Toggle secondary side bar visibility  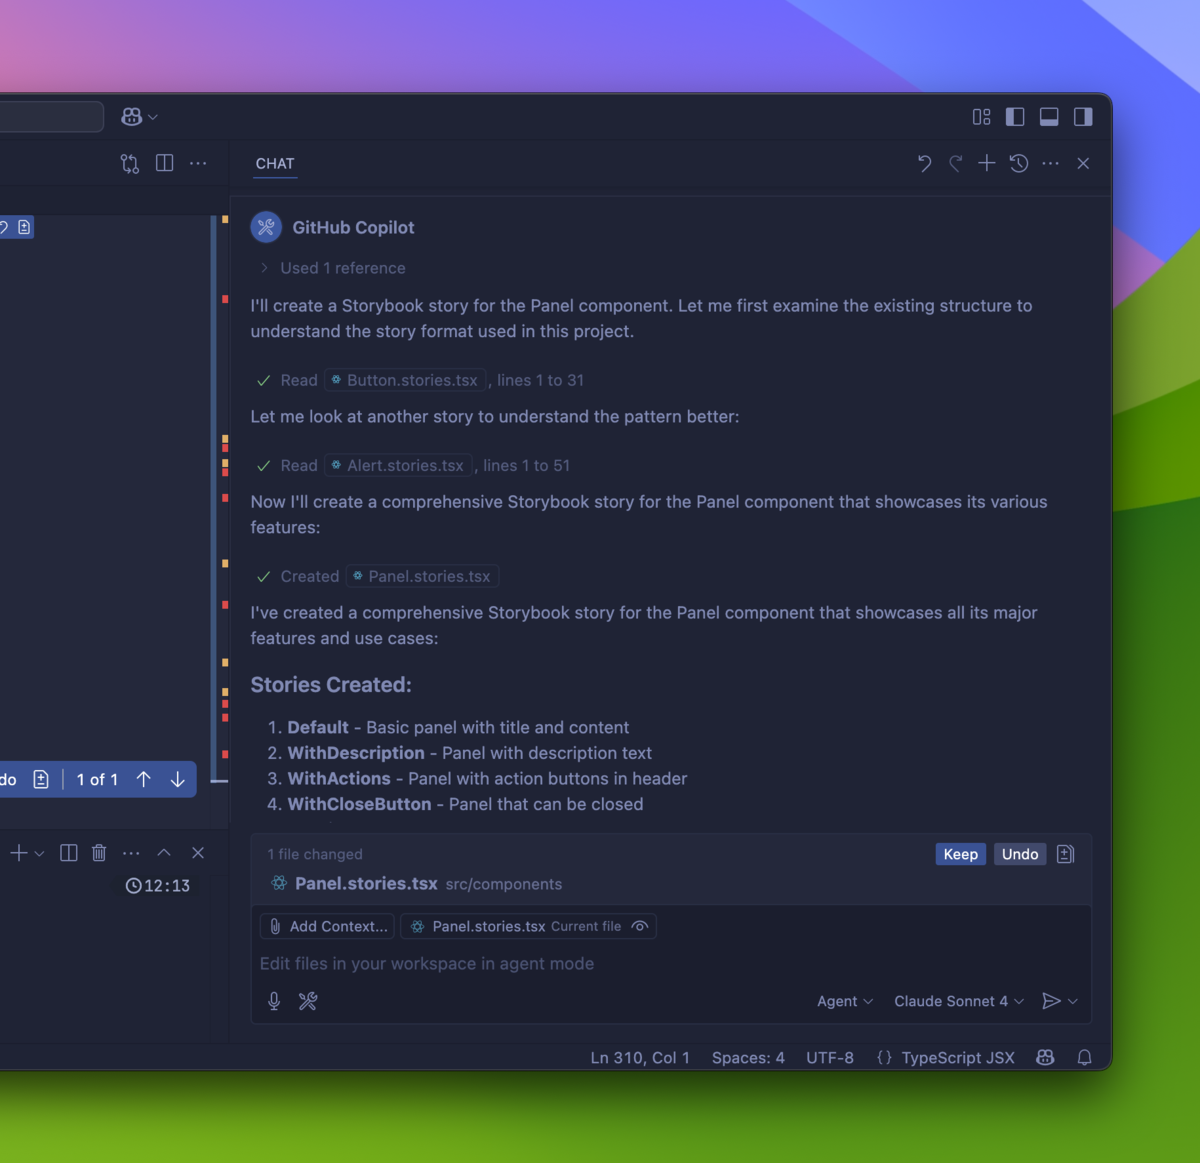click(x=1083, y=117)
